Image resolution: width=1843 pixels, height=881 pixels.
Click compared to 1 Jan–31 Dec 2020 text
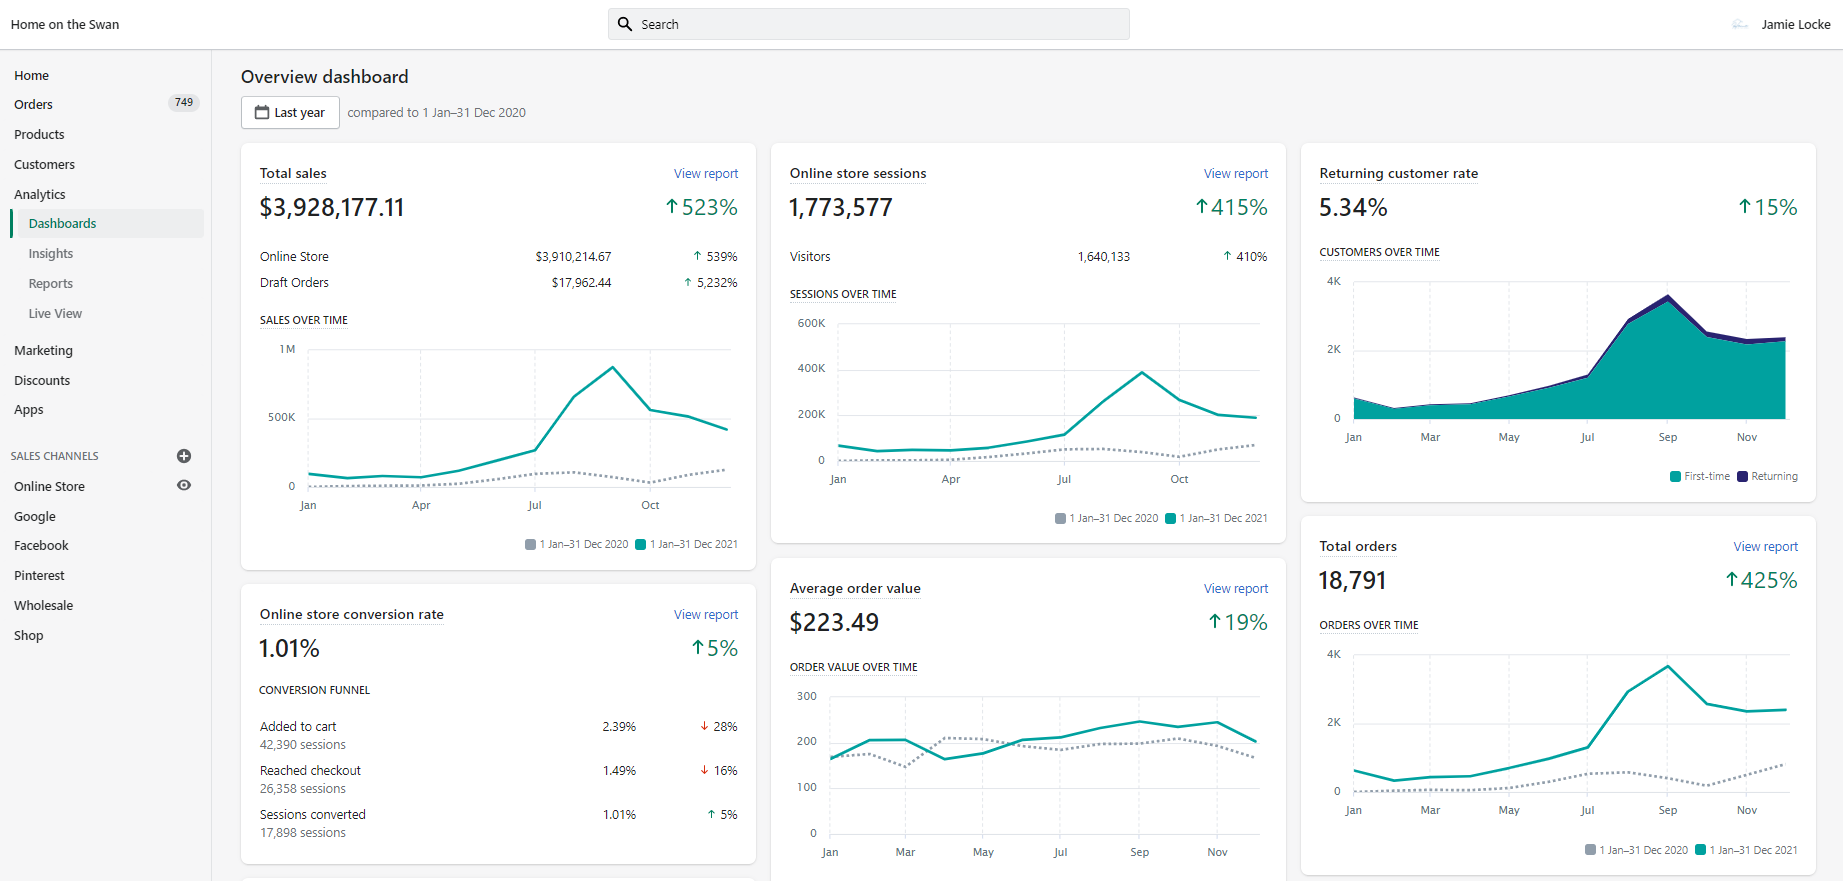(436, 112)
